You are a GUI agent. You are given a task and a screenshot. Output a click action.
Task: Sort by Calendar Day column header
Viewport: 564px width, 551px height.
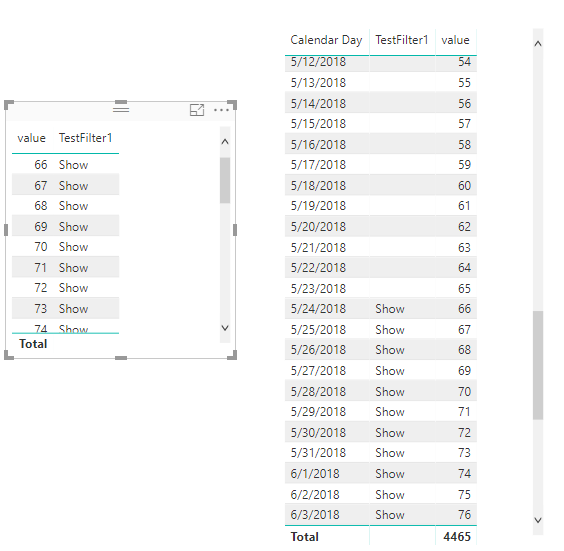click(x=326, y=40)
